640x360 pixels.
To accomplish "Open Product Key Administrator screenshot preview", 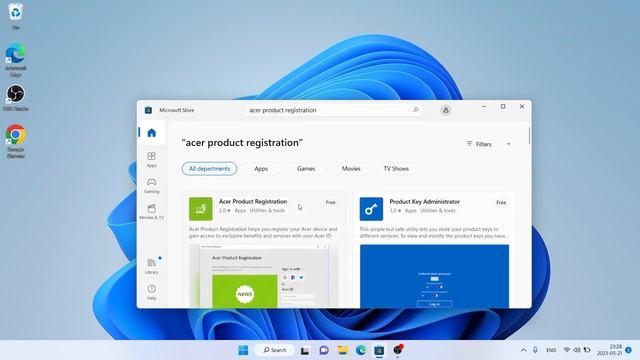I will [x=434, y=276].
